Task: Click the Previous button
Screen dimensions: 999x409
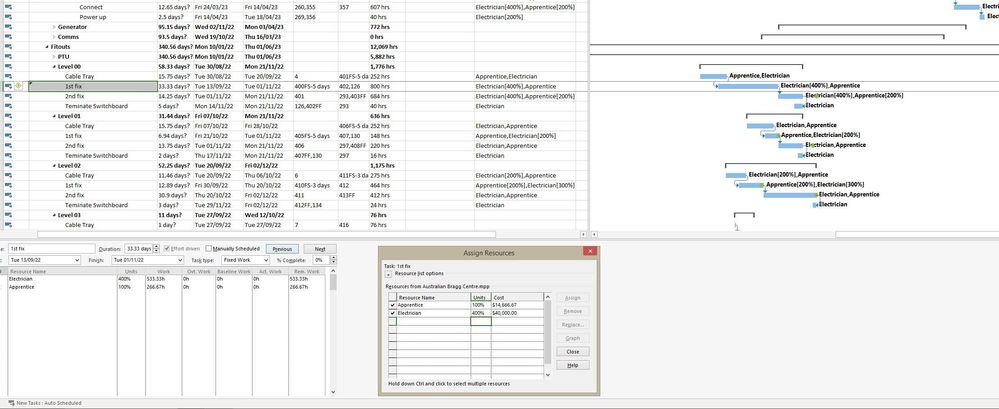Action: pos(282,249)
